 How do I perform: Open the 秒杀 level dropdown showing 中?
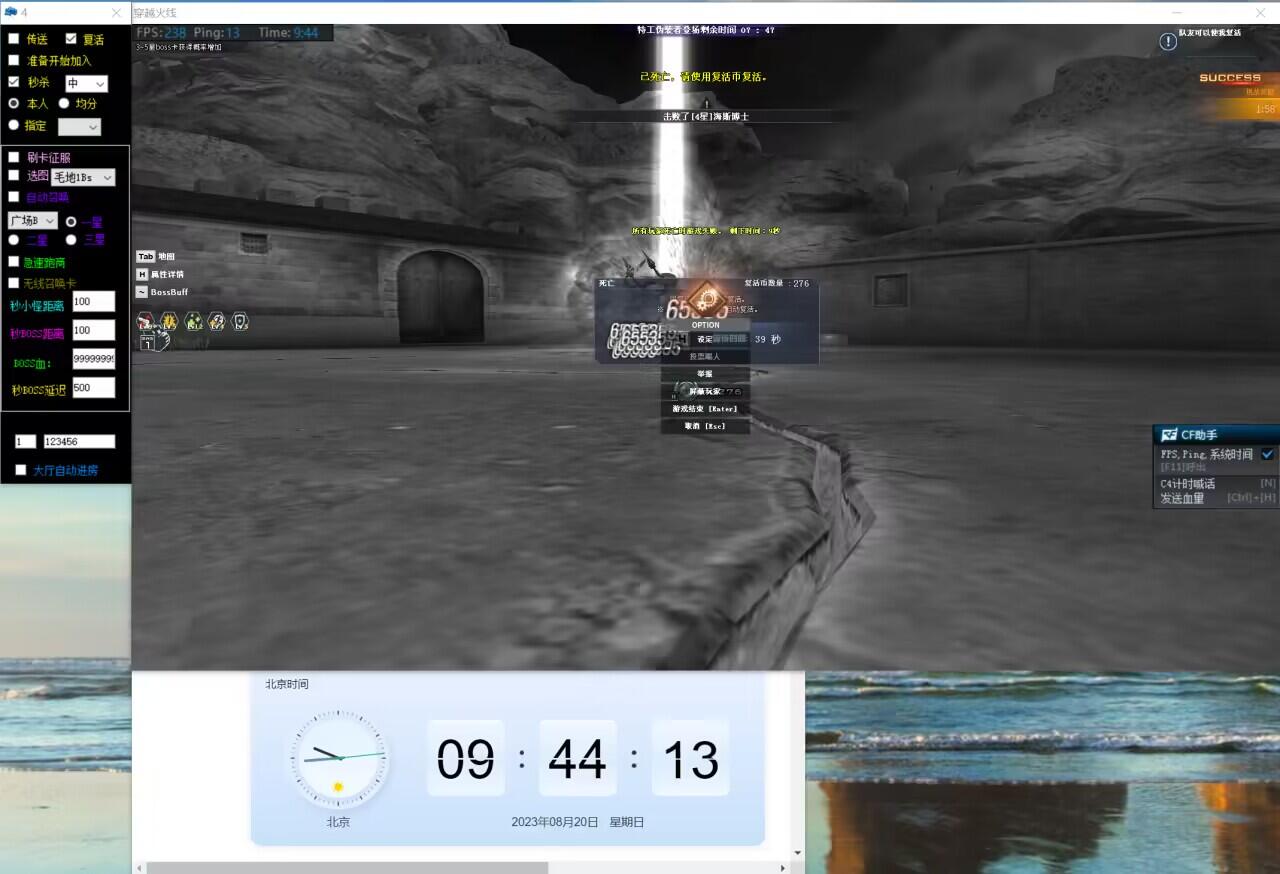click(87, 84)
